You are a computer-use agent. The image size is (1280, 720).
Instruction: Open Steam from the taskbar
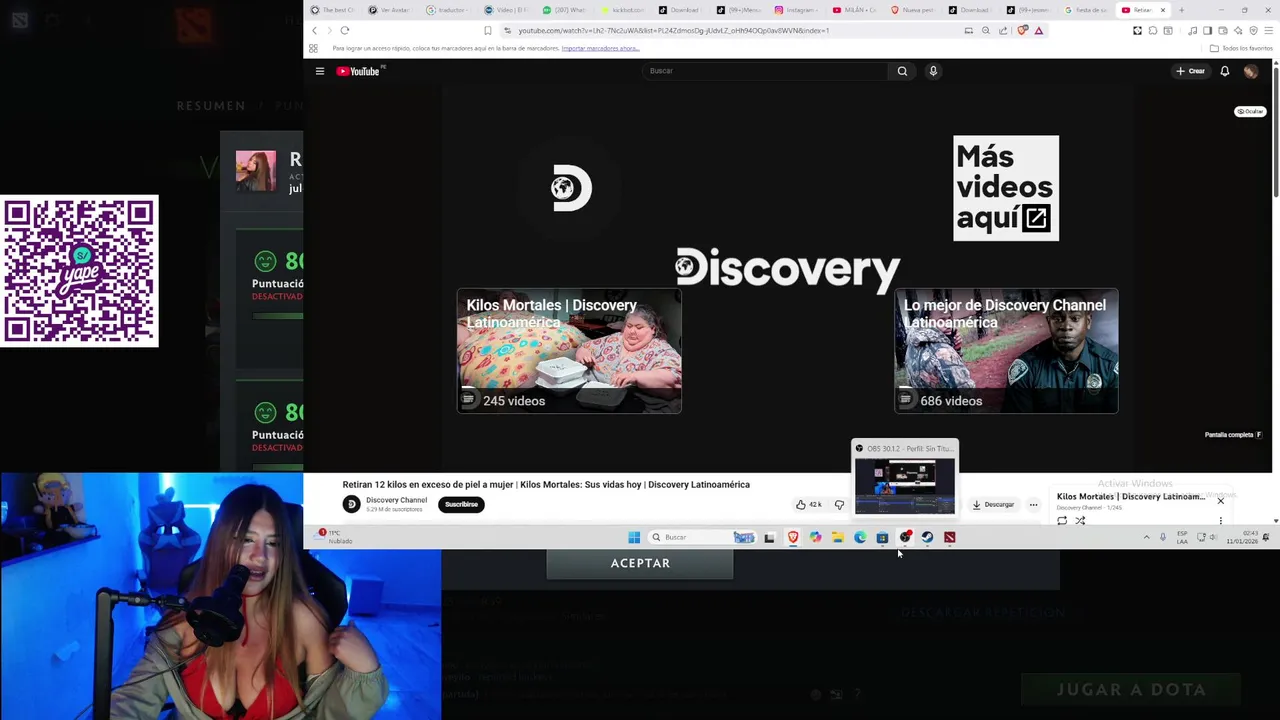927,537
